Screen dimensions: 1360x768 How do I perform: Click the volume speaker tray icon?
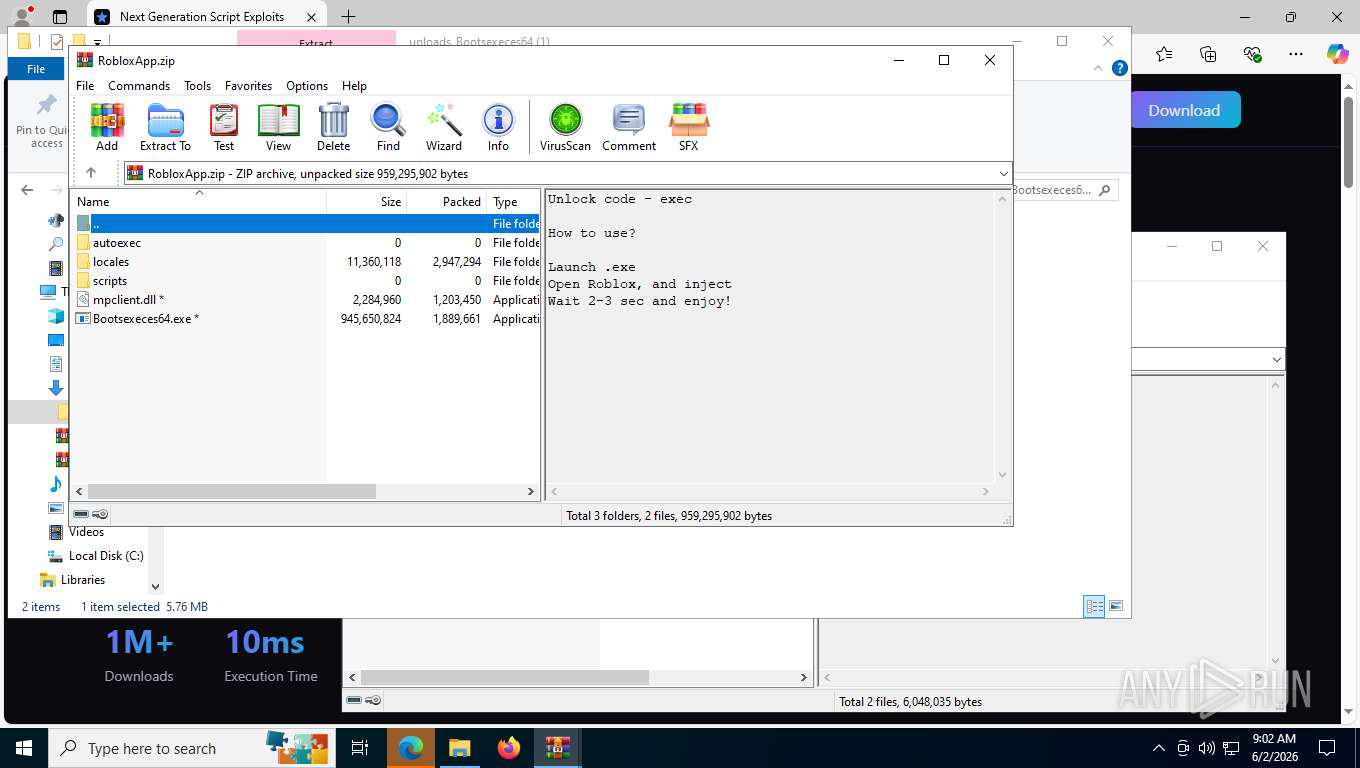pos(1206,748)
